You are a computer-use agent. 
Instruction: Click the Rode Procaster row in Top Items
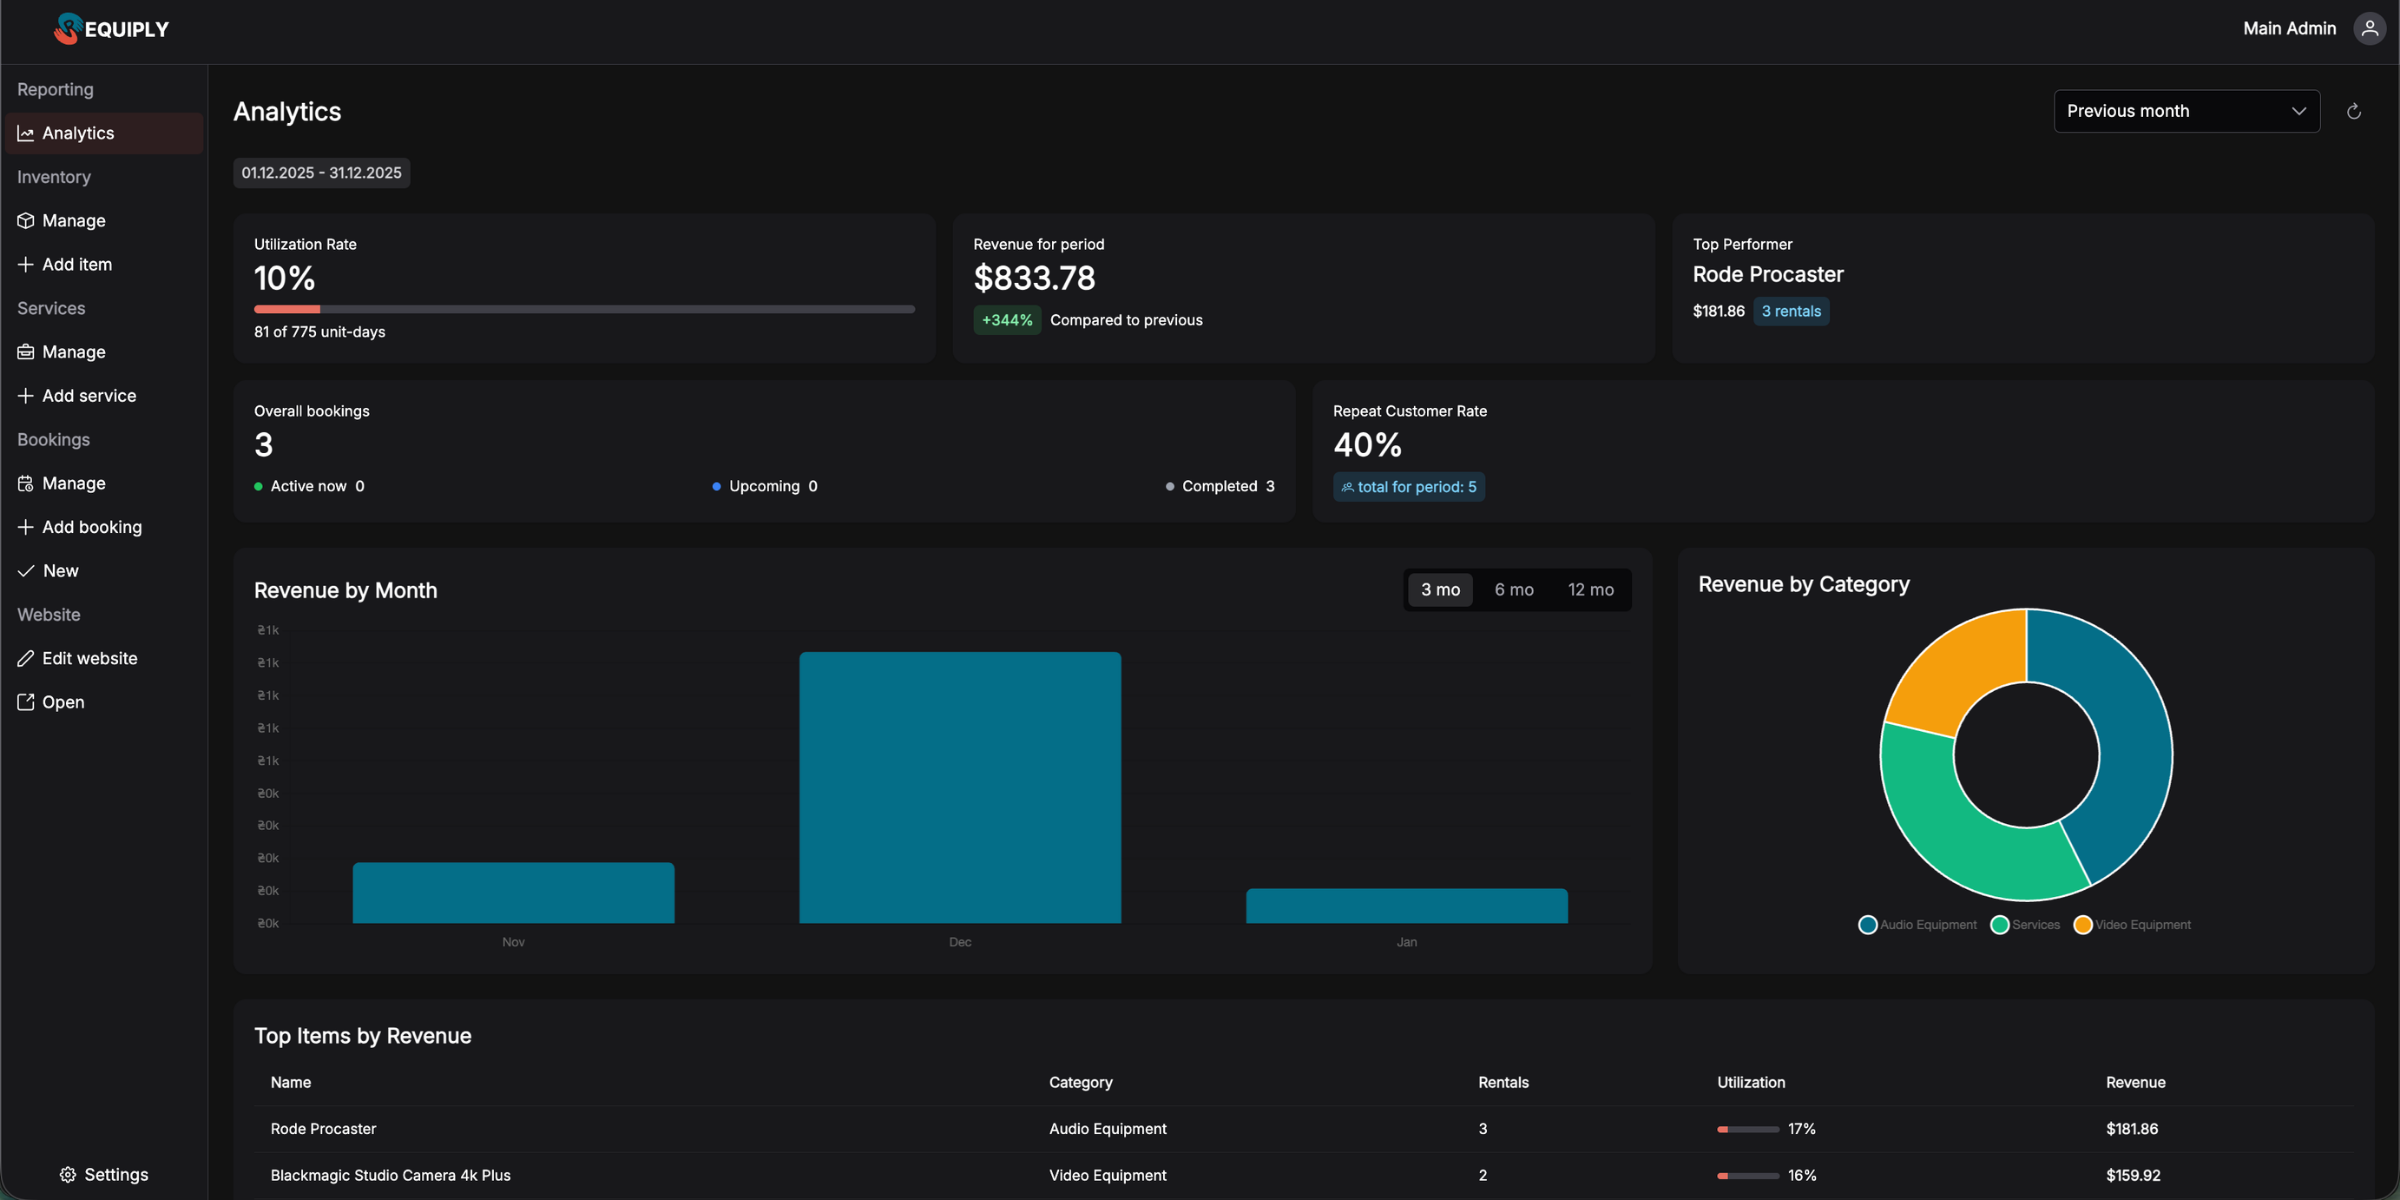click(x=323, y=1128)
